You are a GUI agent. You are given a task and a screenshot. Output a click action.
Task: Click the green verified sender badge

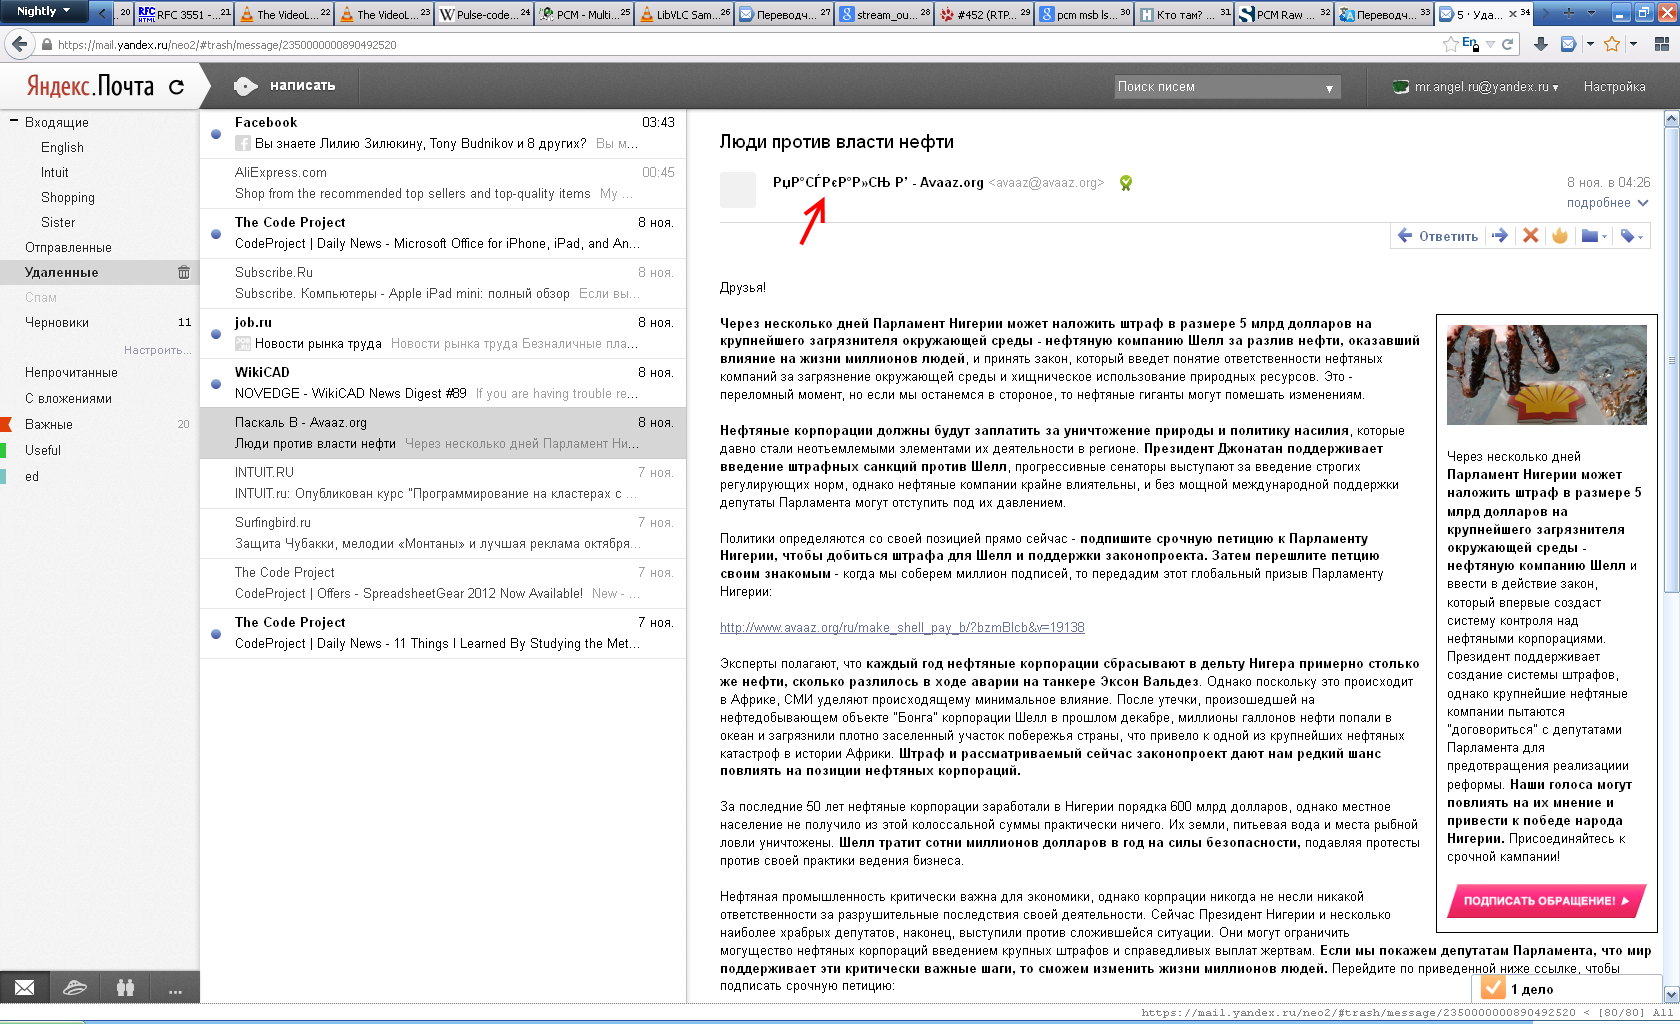click(x=1126, y=183)
